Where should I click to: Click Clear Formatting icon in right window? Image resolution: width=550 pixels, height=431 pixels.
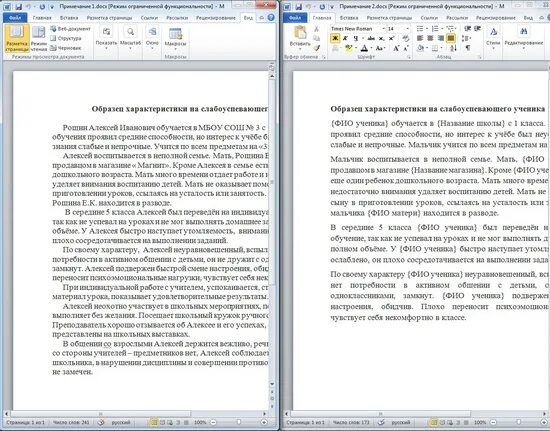point(406,38)
